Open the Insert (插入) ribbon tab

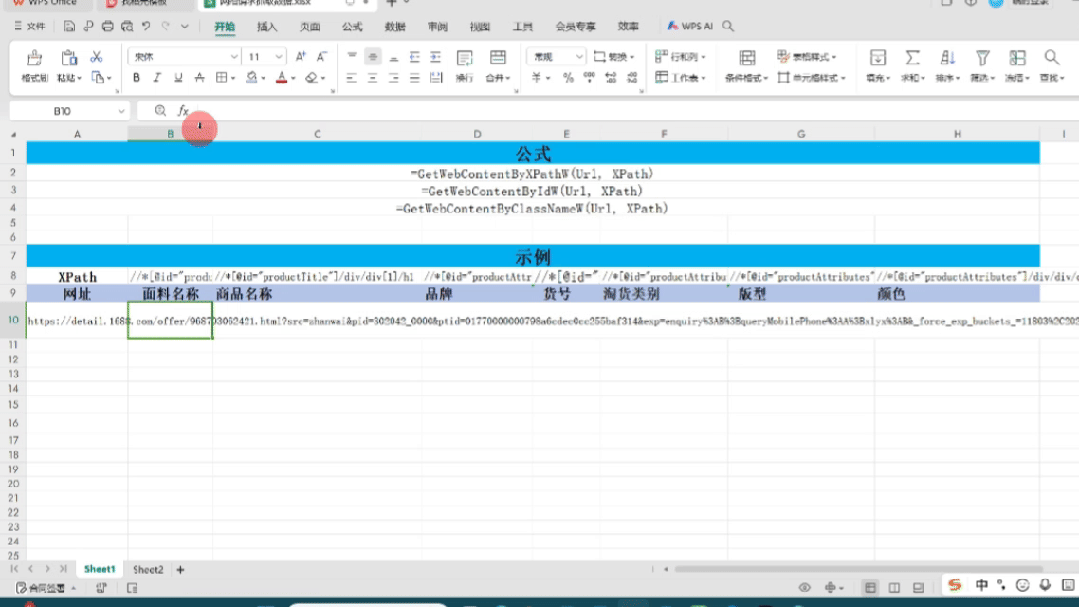267,27
